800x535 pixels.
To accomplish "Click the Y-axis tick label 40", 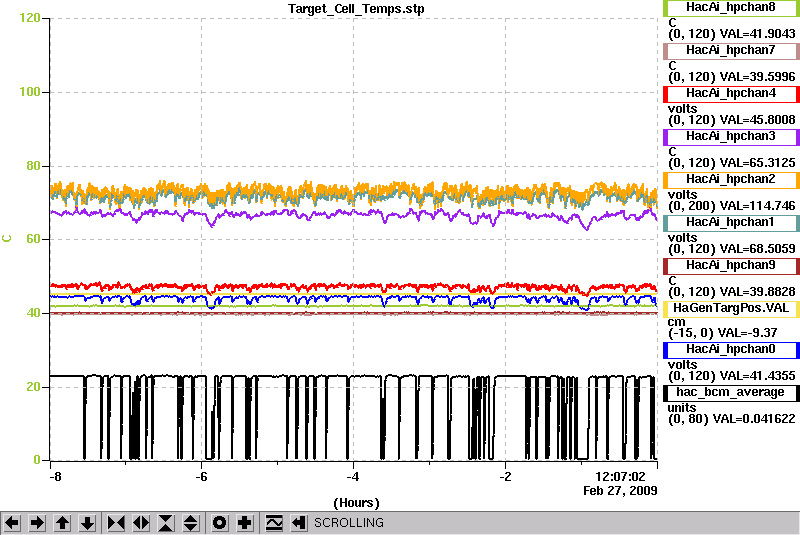I will point(33,313).
